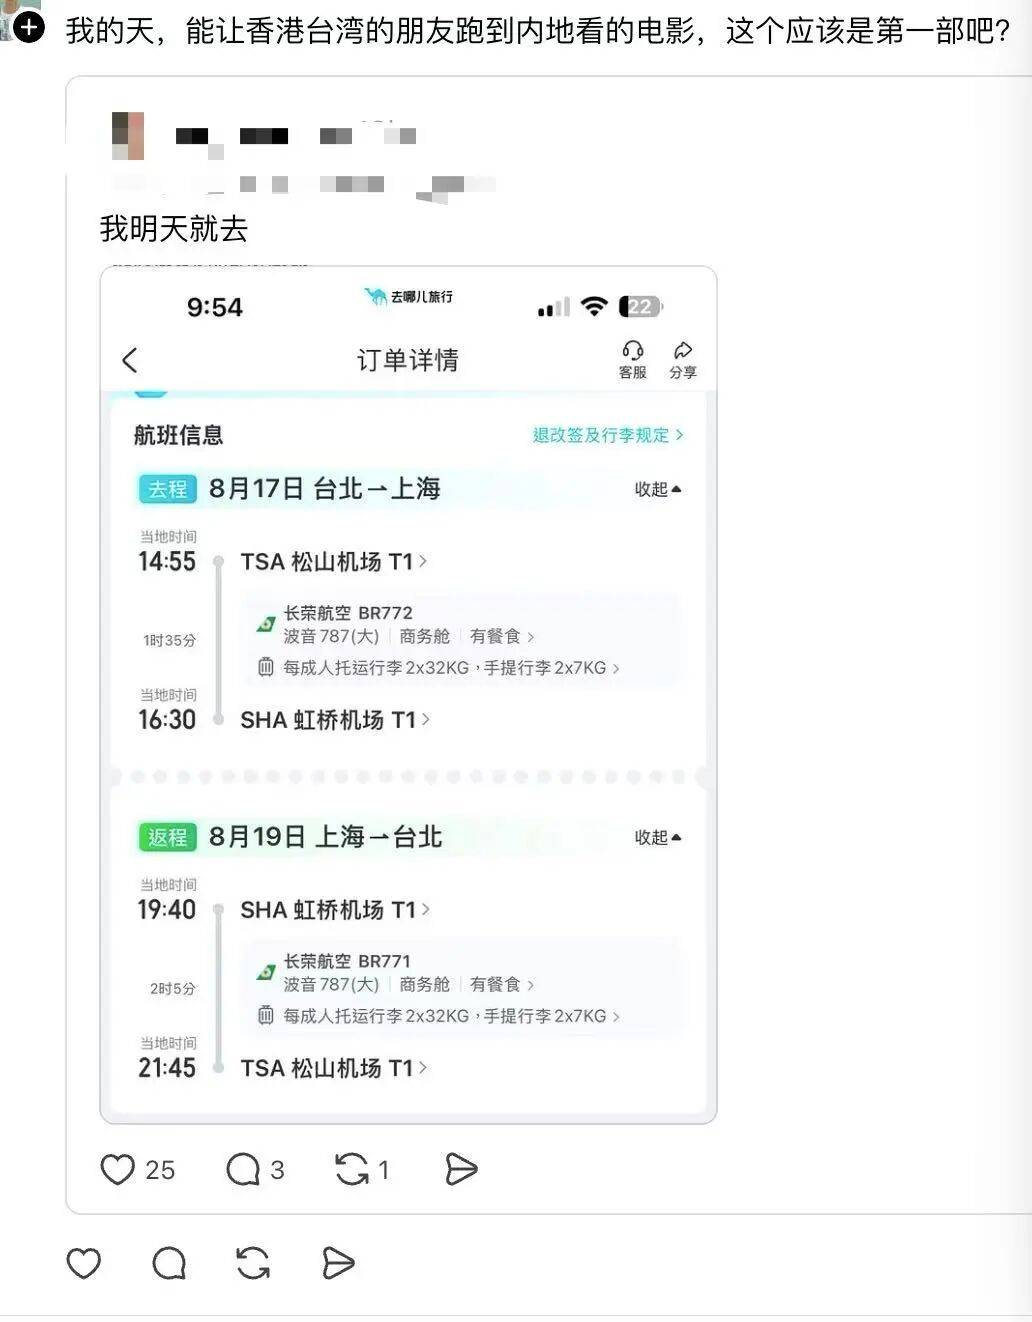Image resolution: width=1032 pixels, height=1322 pixels.
Task: Like the main post with the bottom heart icon
Action: (x=84, y=1263)
